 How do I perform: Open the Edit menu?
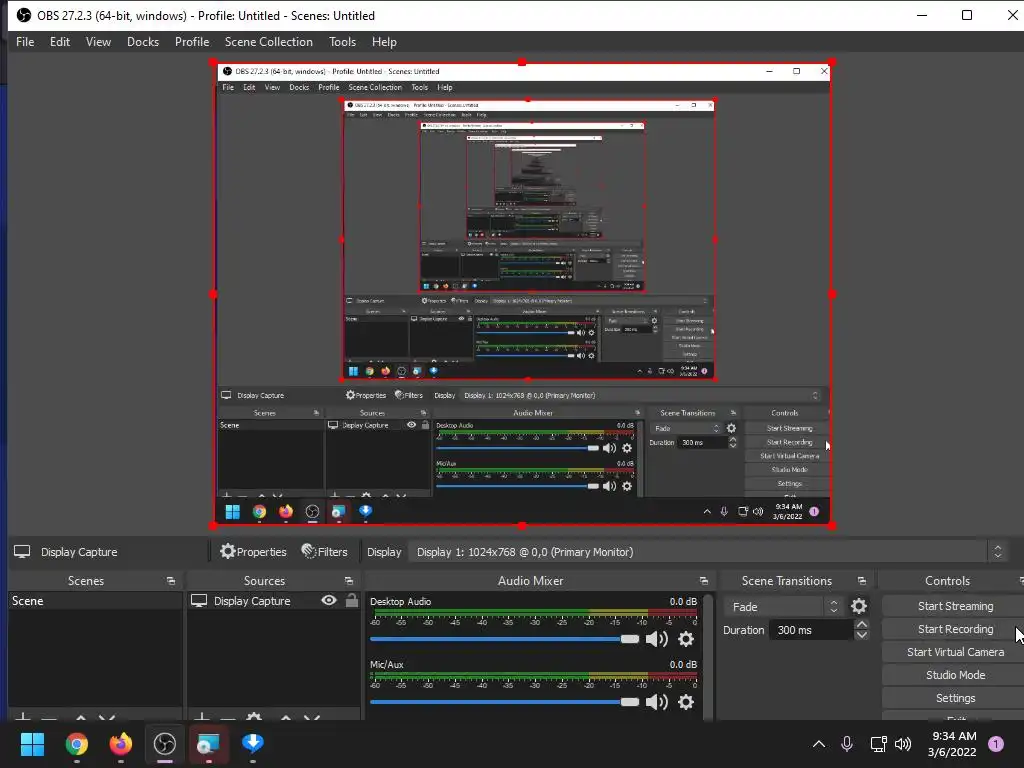pos(59,42)
